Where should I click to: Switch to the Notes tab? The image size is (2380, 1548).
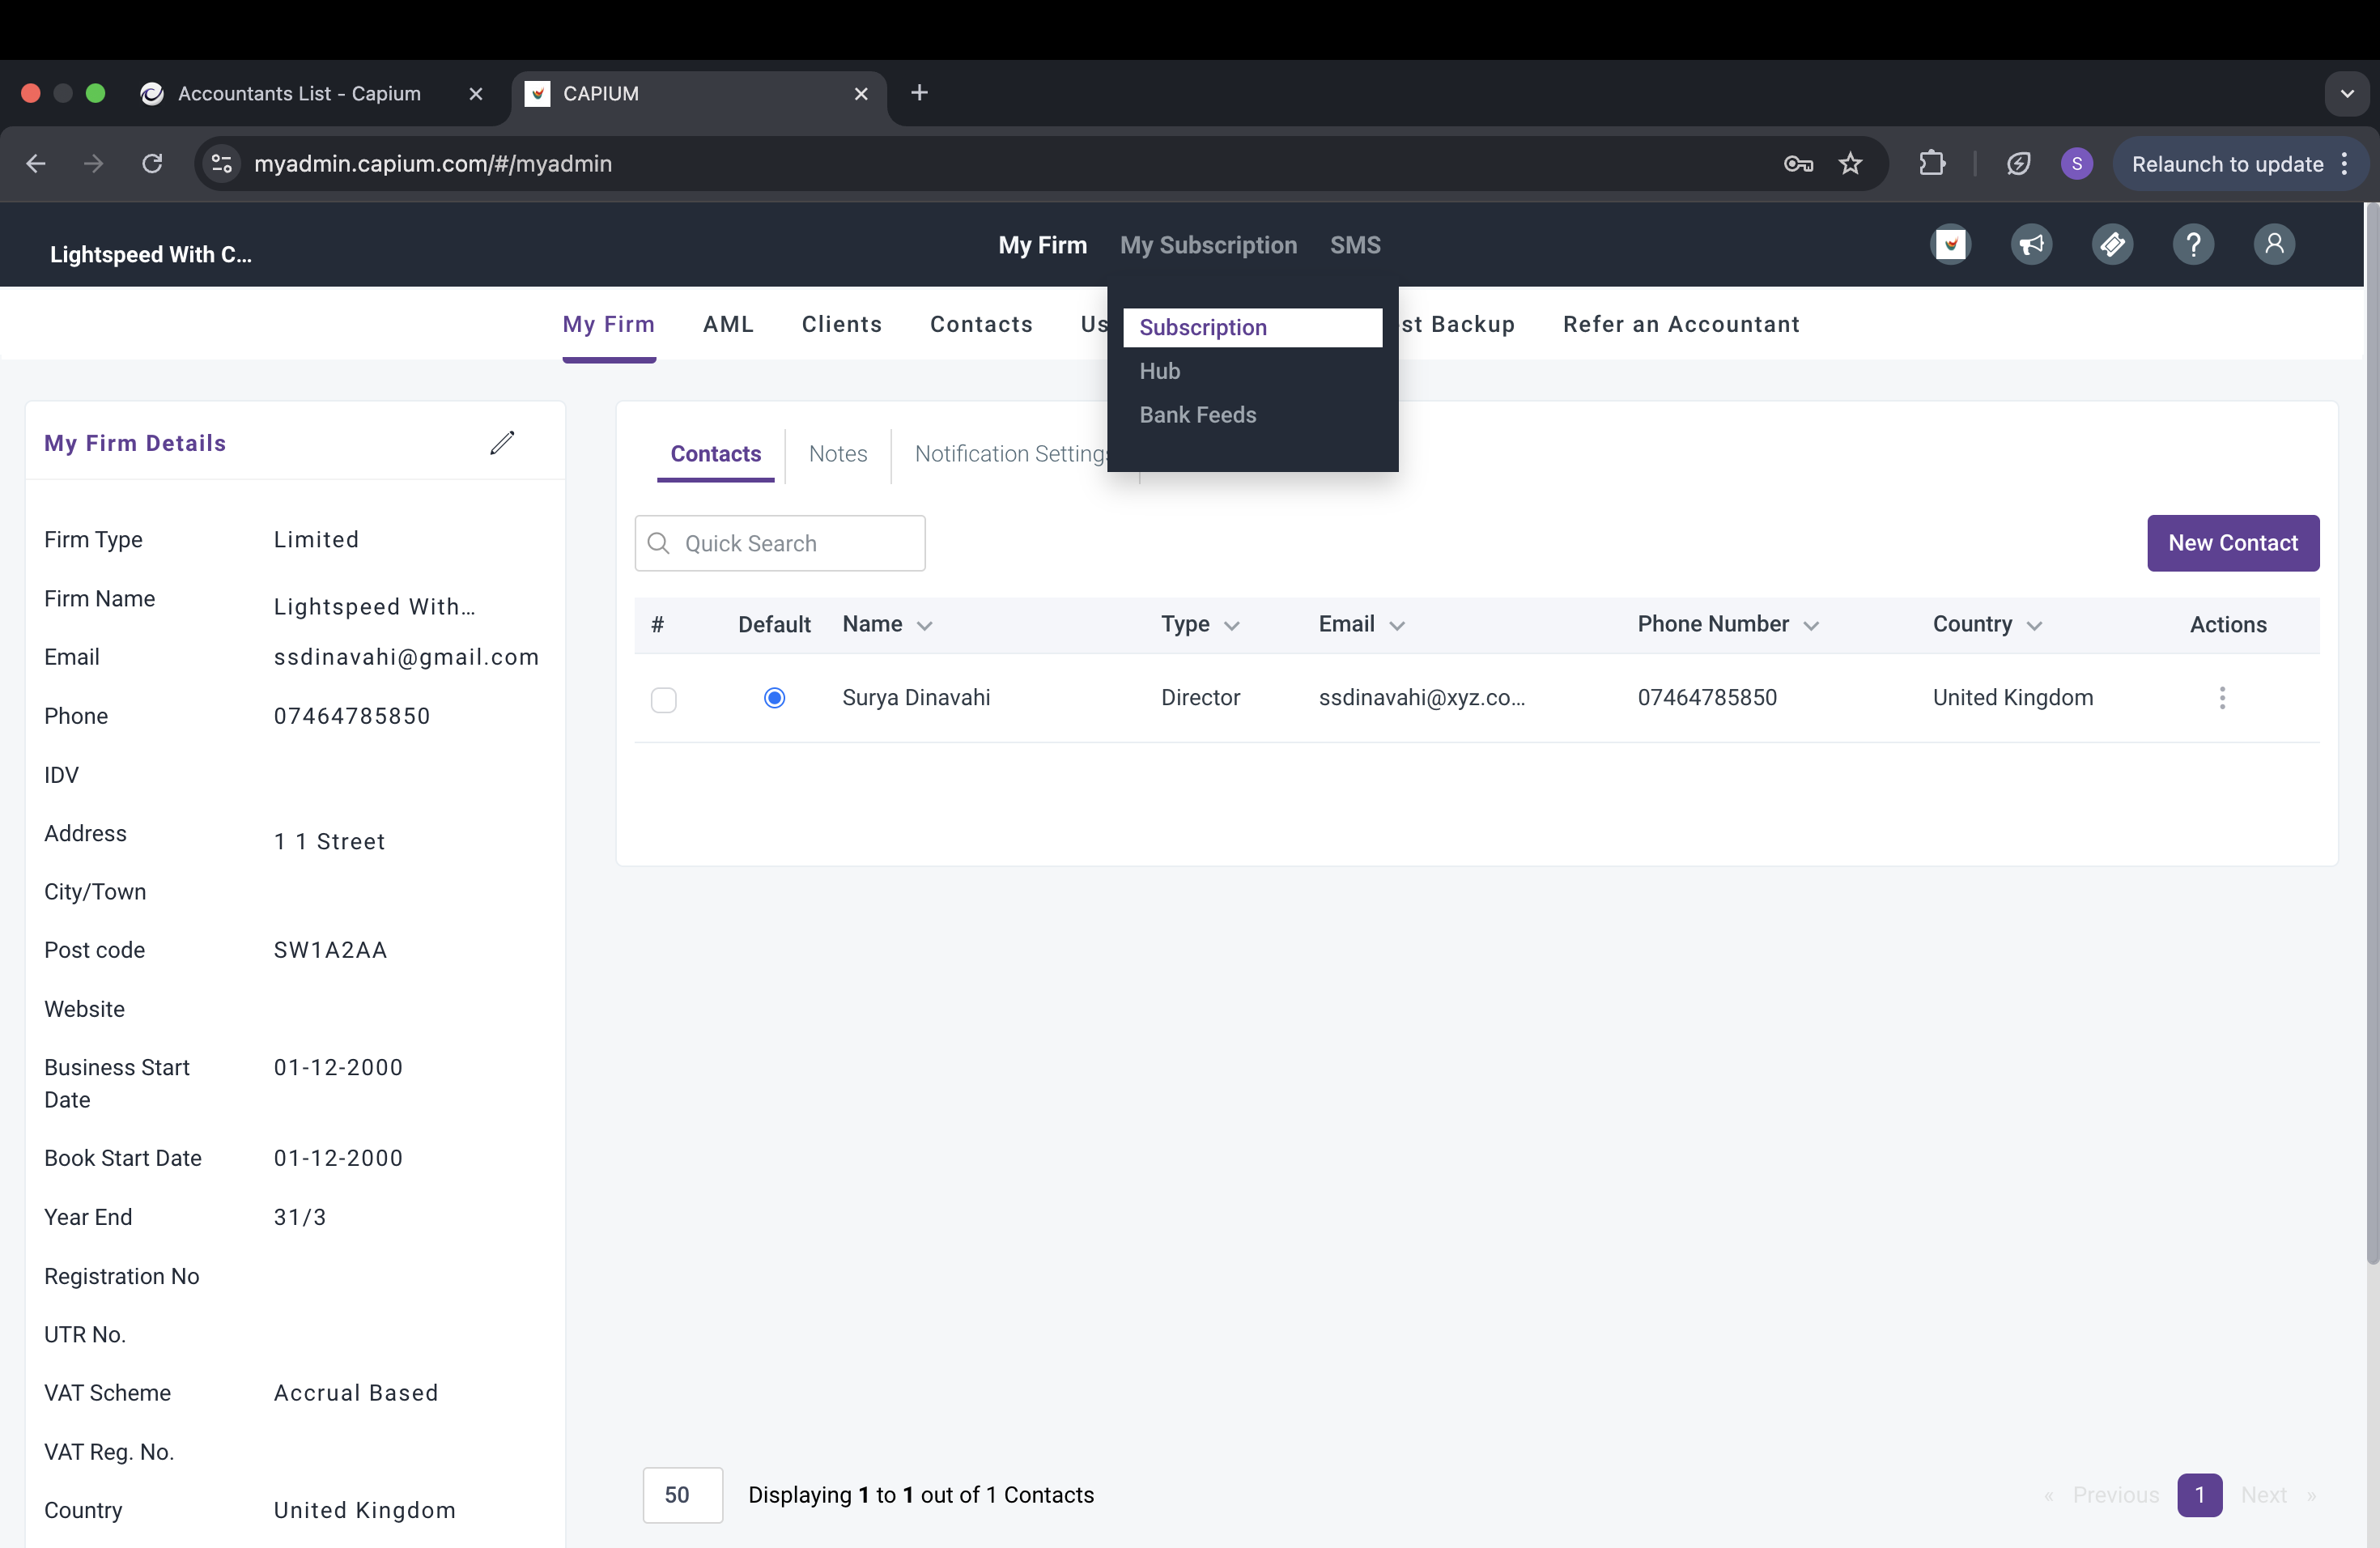[837, 454]
